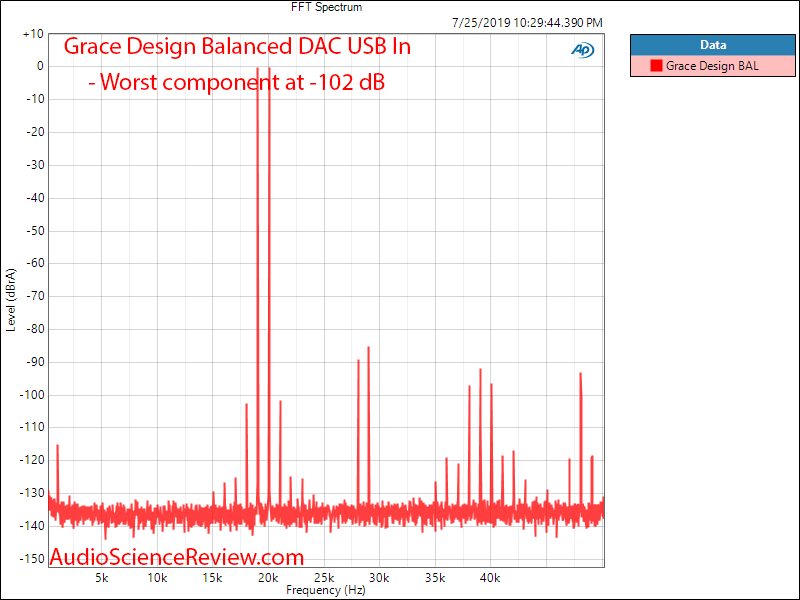
Task: Click the Level (dBrA) axis label
Action: (x=11, y=300)
